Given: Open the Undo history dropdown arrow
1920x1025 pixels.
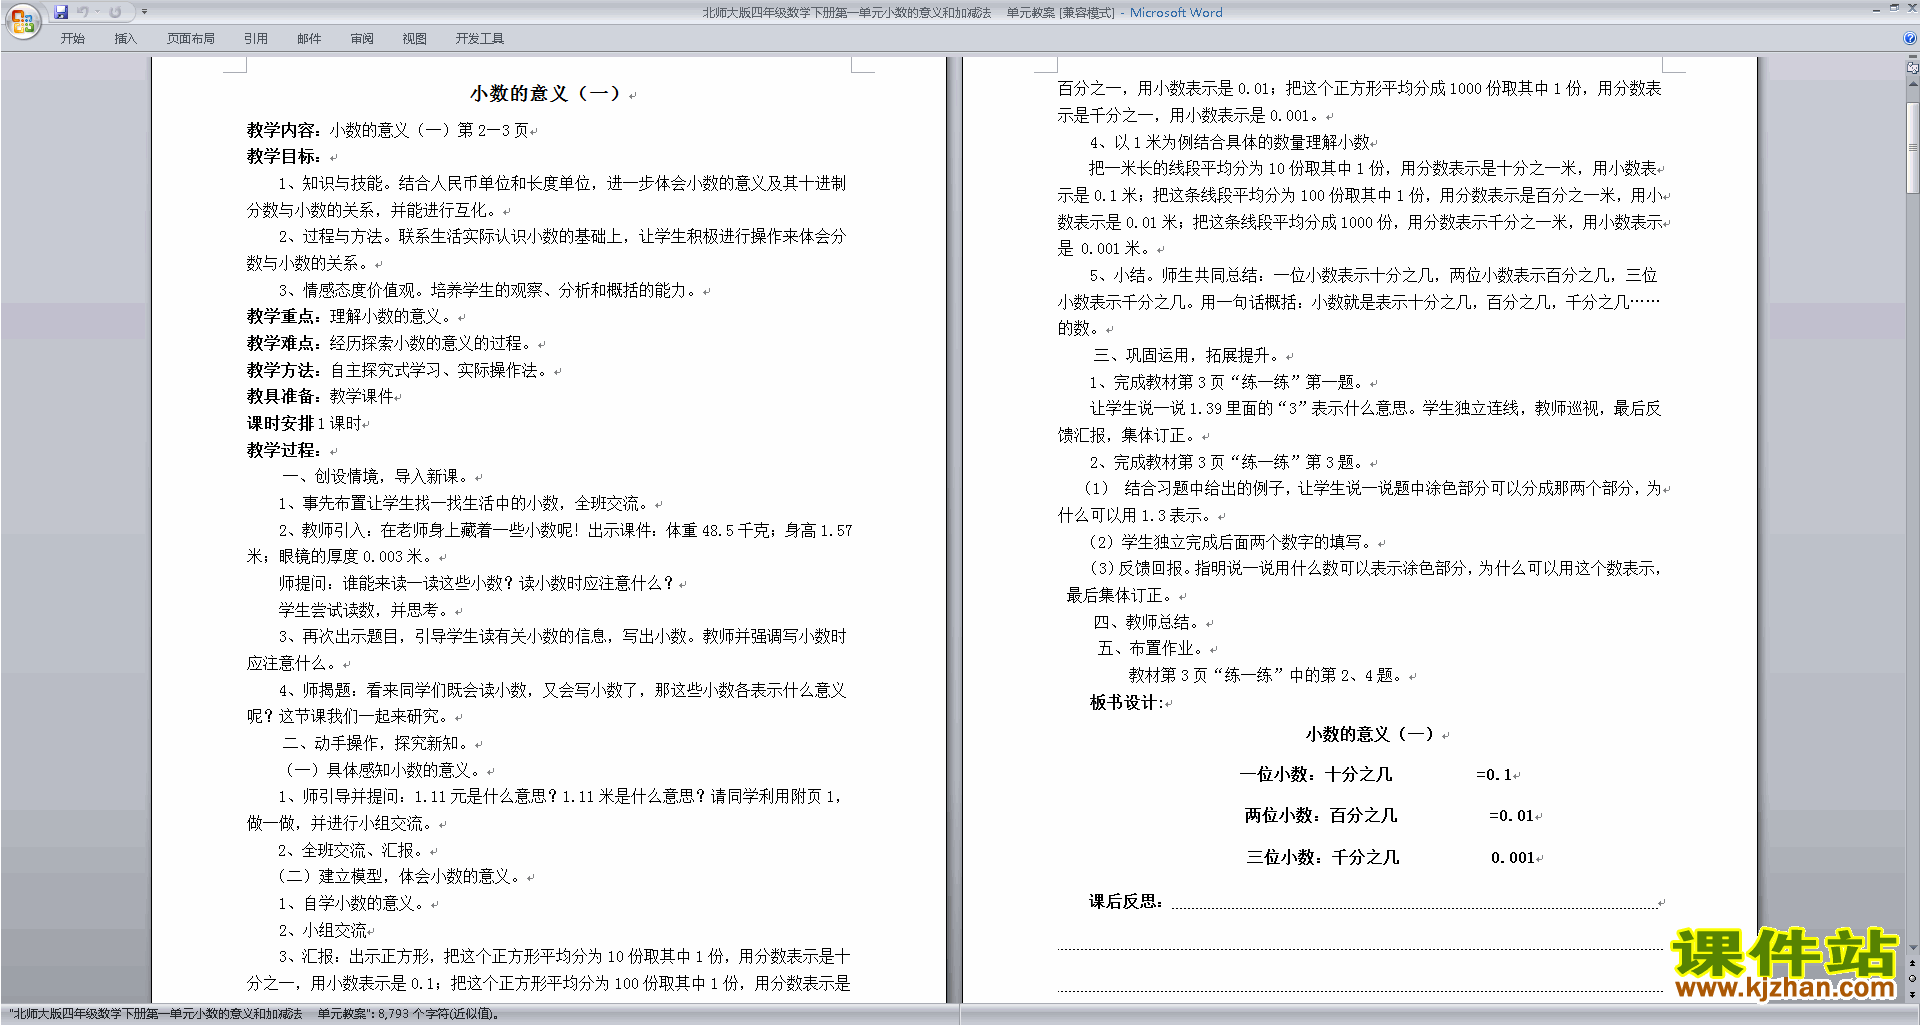Looking at the screenshot, I should [x=97, y=12].
